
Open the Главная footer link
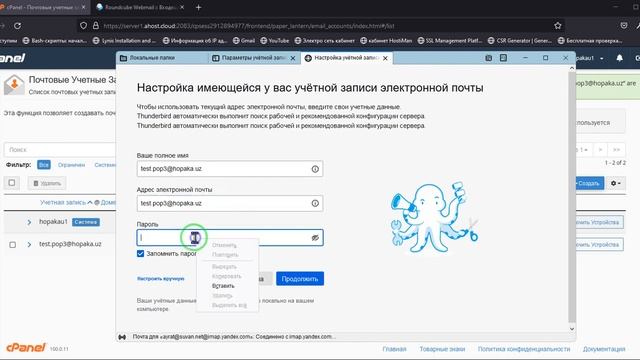(x=394, y=349)
